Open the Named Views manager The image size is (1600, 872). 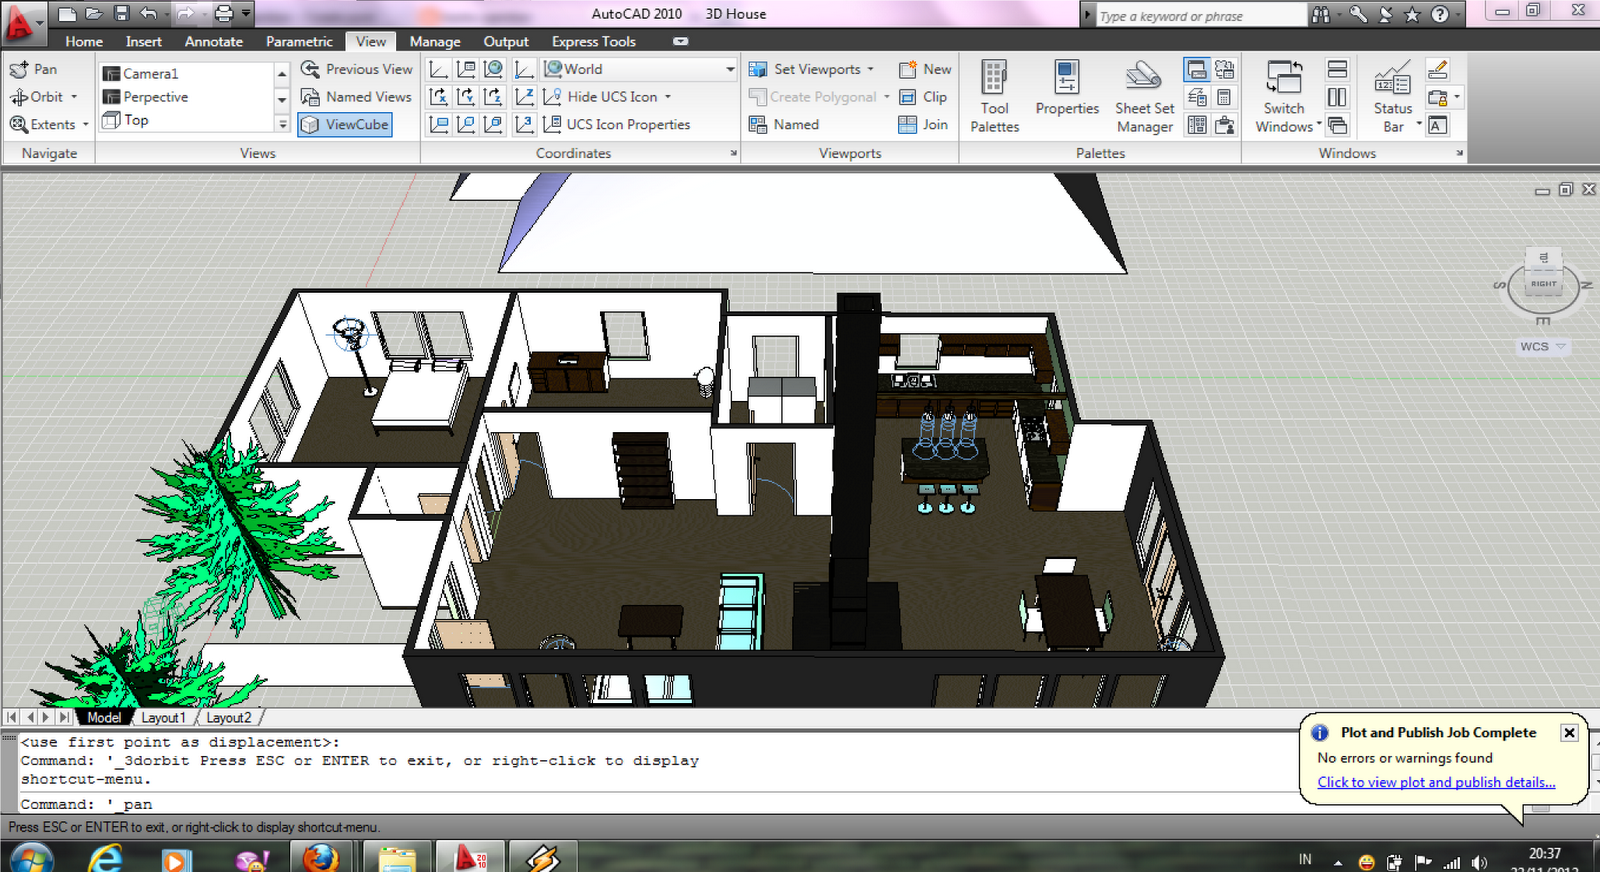pos(356,97)
